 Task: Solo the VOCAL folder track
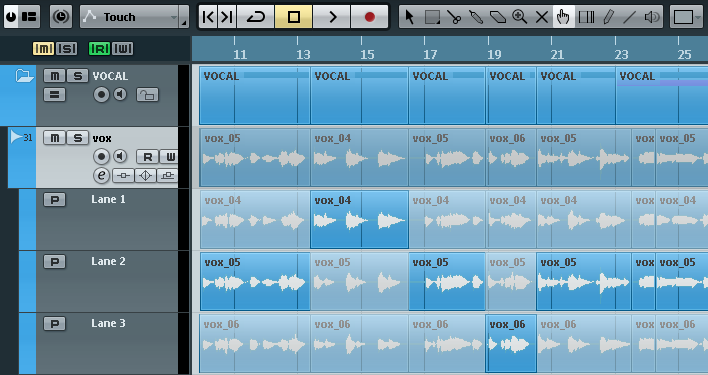(77, 76)
